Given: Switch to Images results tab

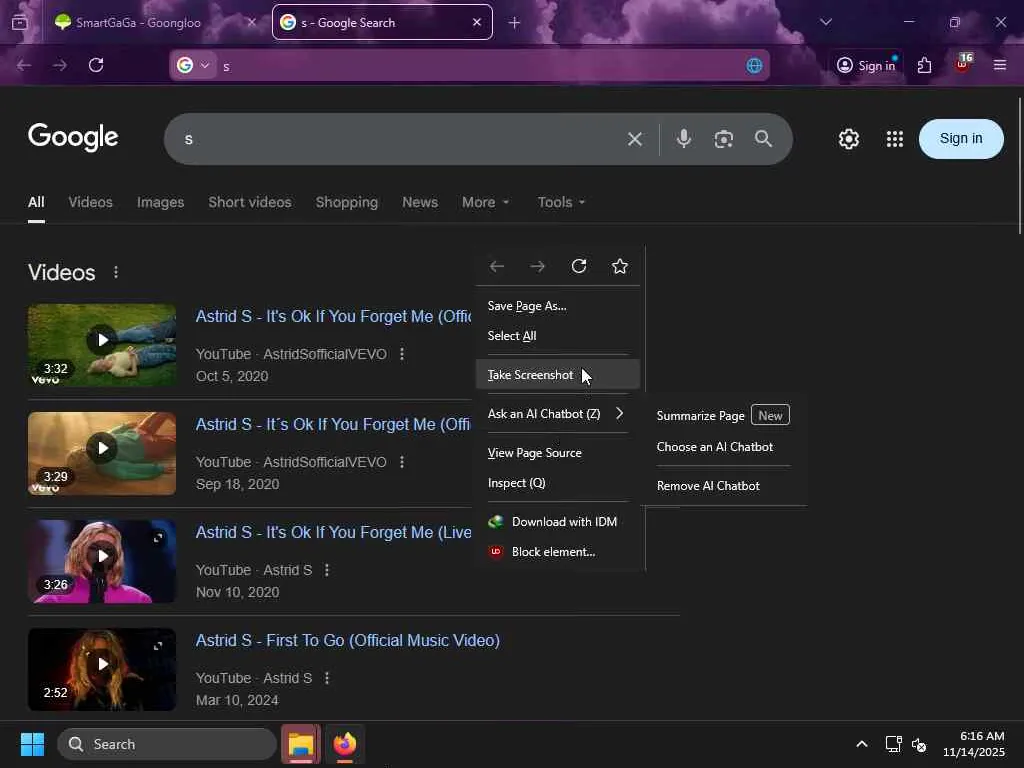Looking at the screenshot, I should point(161,202).
